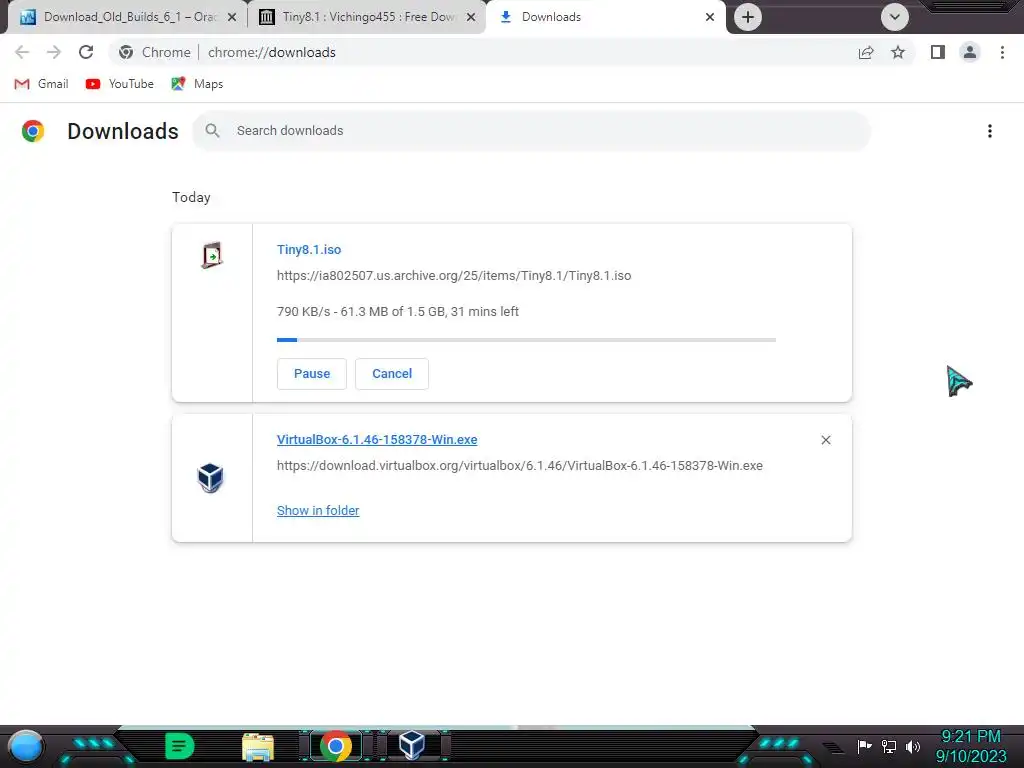The width and height of the screenshot is (1024, 768).
Task: Open the user profile avatar
Action: tap(970, 52)
